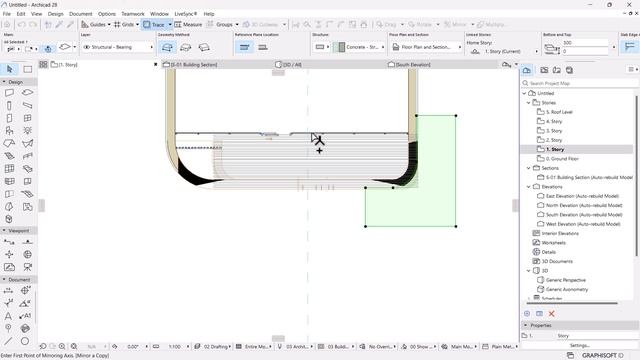Select the Elevation viewpoint tool

click(x=27, y=242)
